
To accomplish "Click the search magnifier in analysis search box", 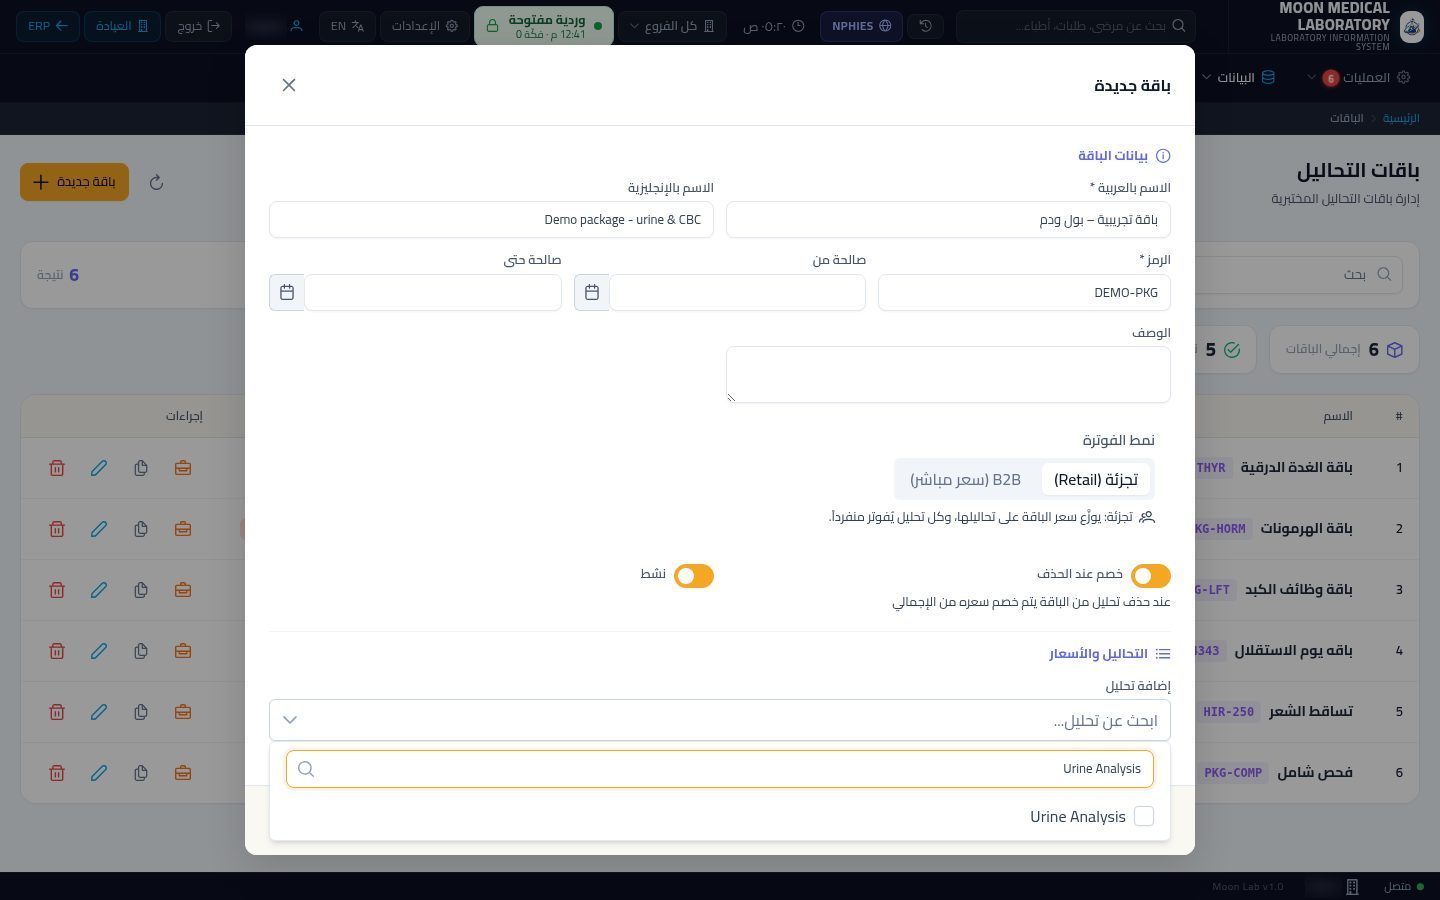I will tap(307, 769).
